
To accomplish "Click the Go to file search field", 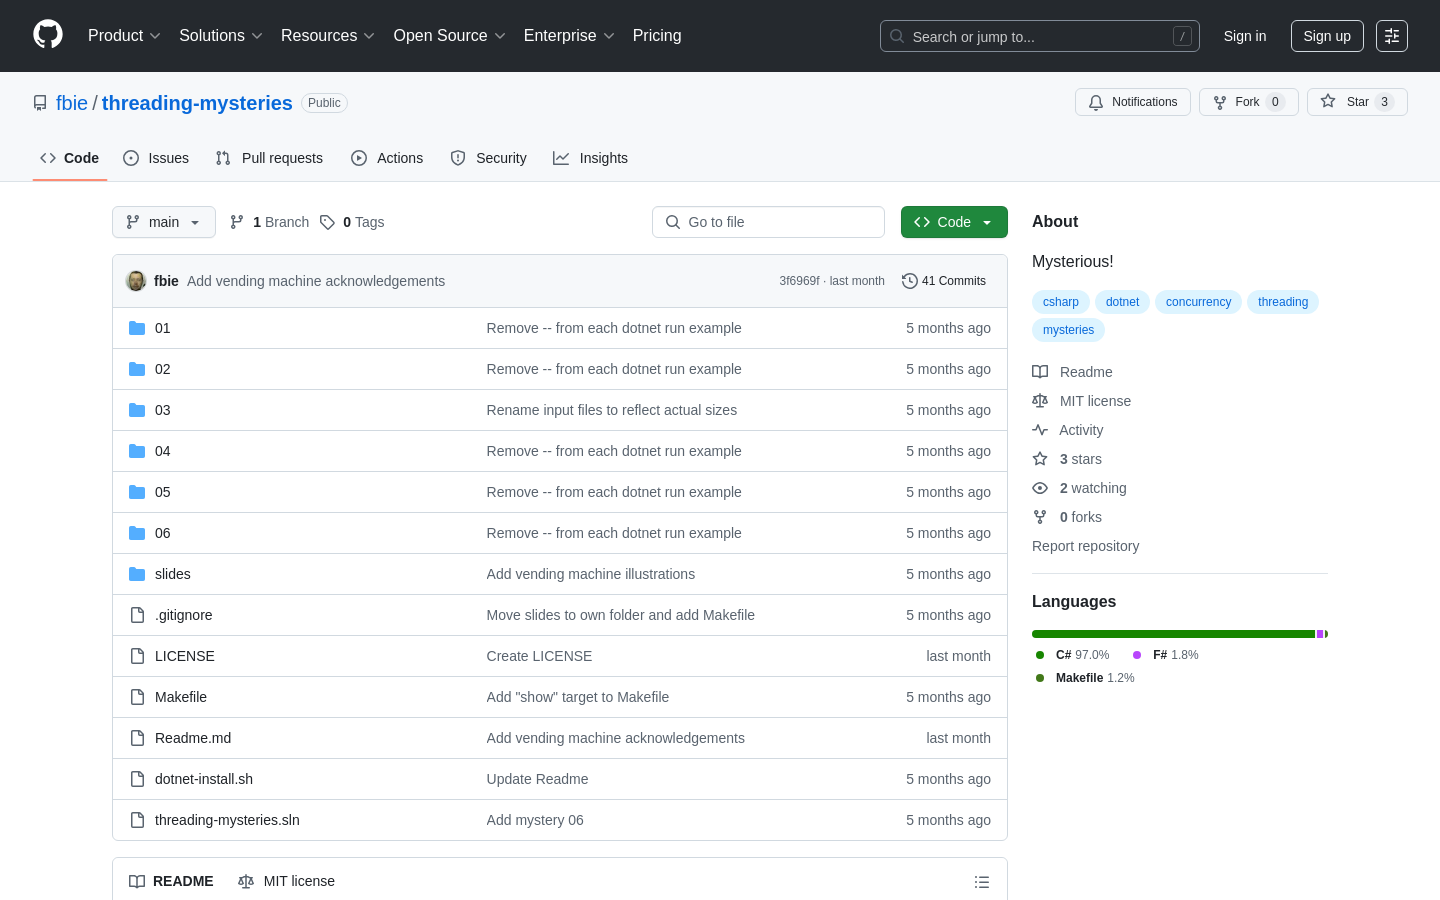I will coord(768,222).
